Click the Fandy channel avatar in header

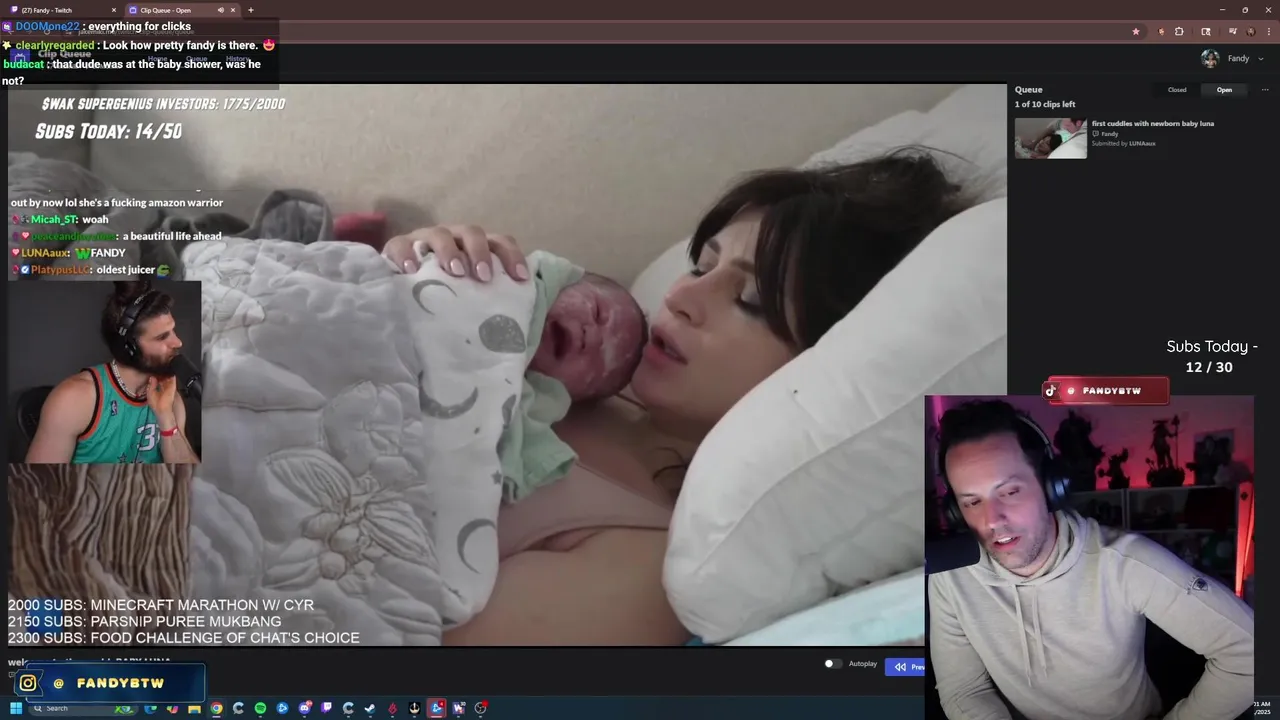(x=1210, y=58)
